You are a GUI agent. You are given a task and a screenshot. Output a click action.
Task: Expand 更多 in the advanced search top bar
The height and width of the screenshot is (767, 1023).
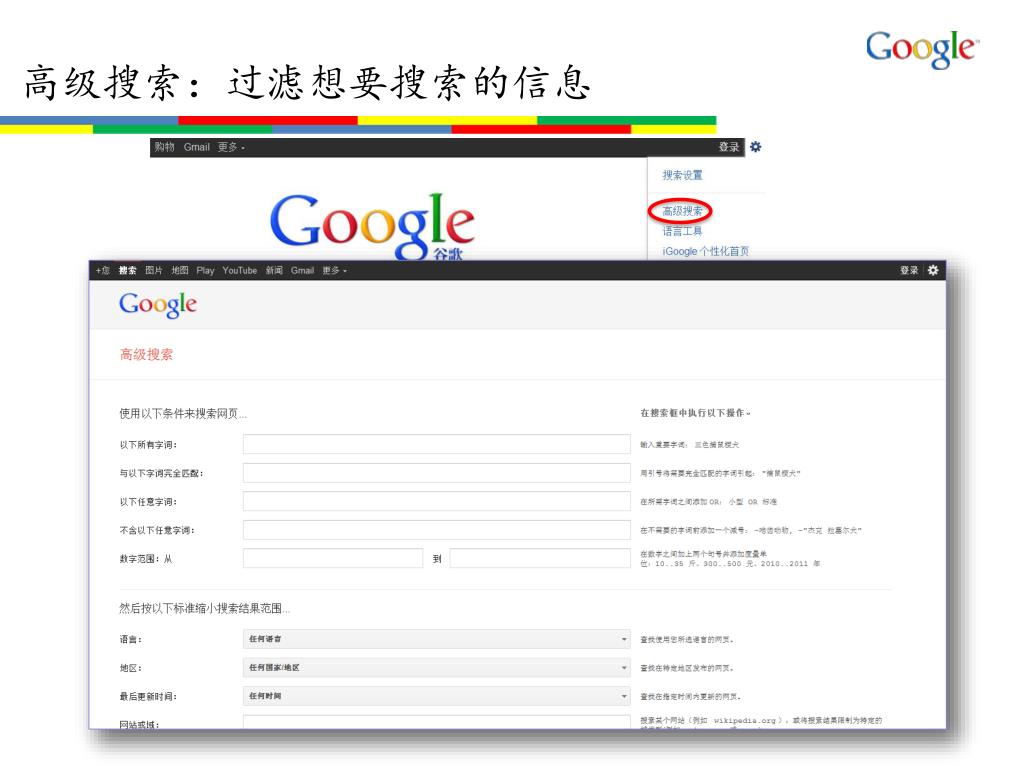coord(335,270)
